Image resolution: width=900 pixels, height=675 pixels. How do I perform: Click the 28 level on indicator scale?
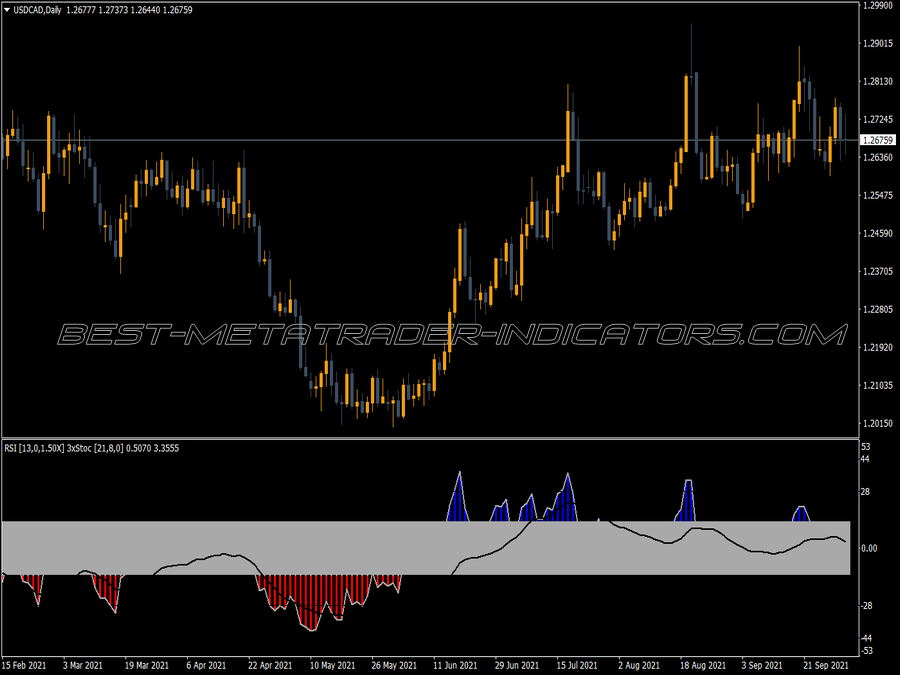tap(866, 492)
